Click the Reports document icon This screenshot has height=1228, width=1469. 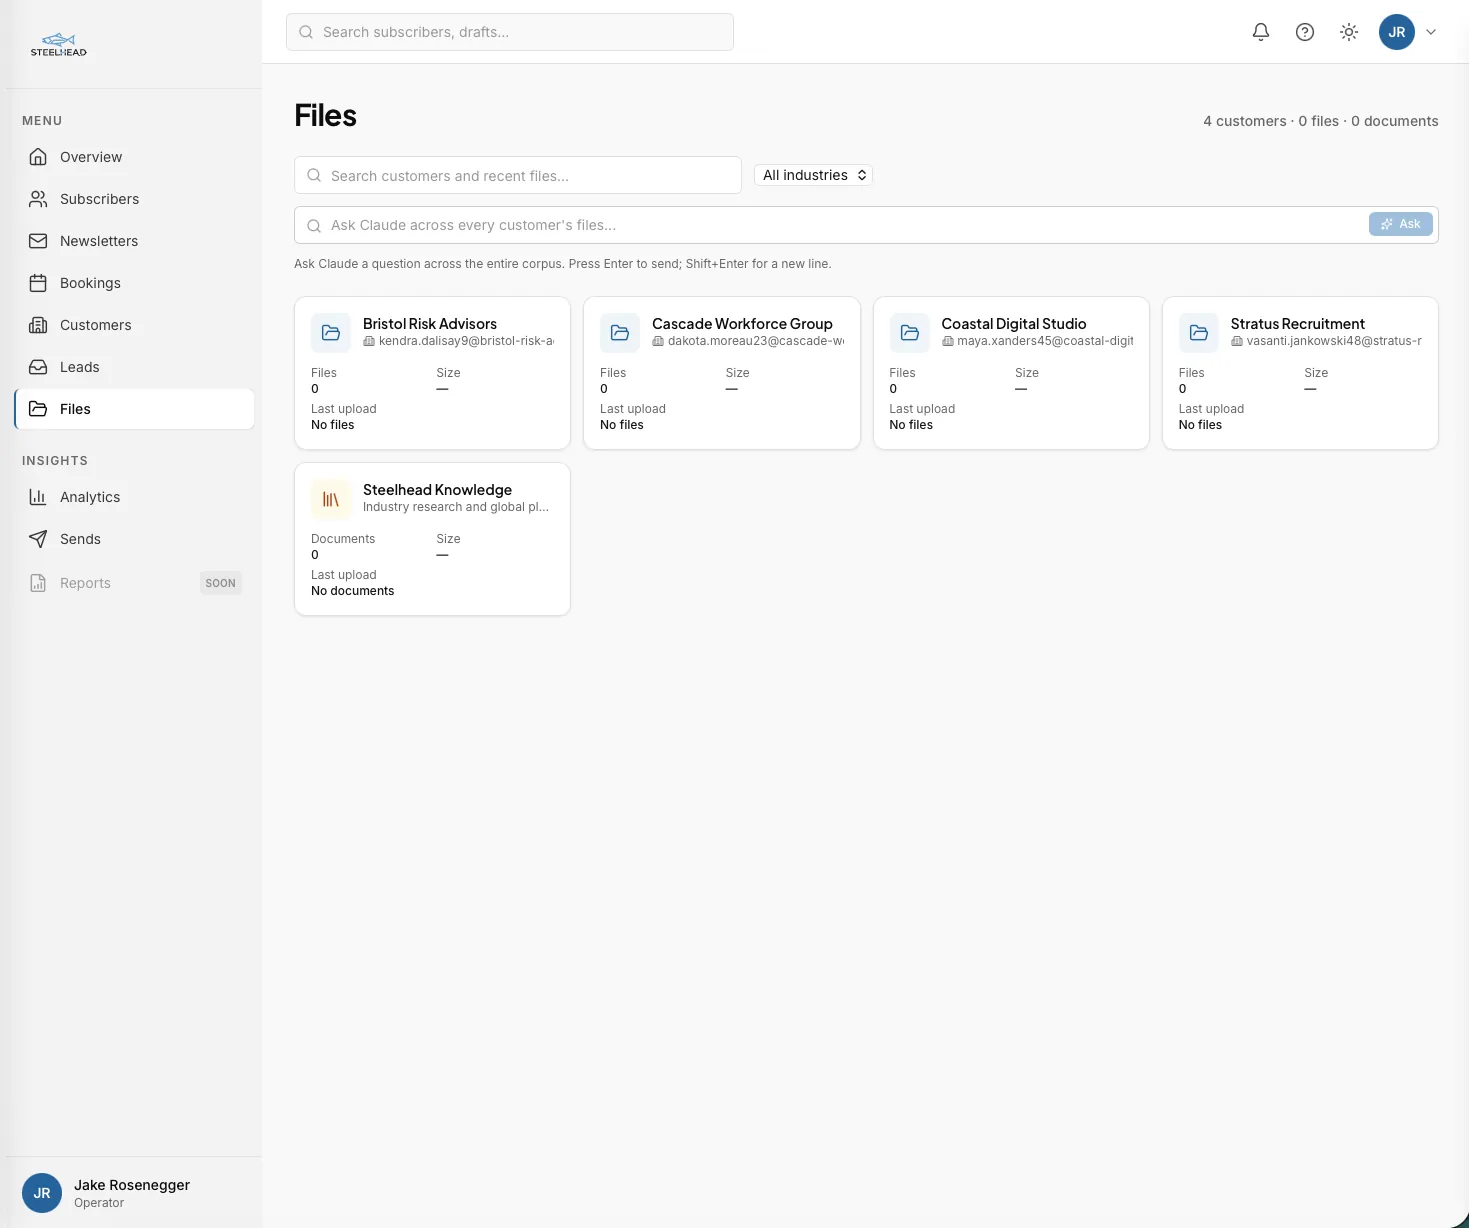click(x=38, y=583)
